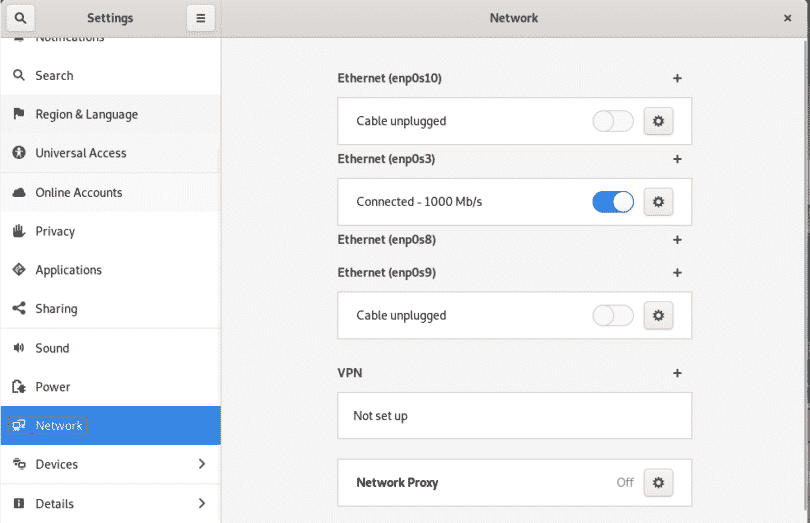Expand the Details submenu chevron
Screen dimensions: 810x523
202,503
